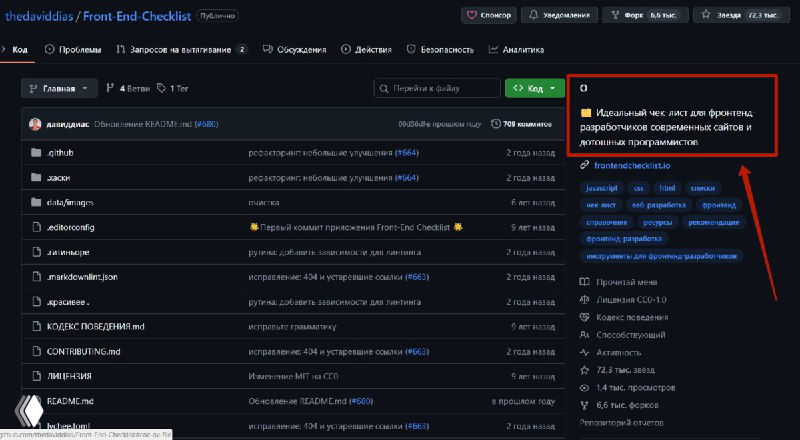The width and height of the screenshot is (800, 440).
Task: Open the Безопасность tab
Action: 440,50
